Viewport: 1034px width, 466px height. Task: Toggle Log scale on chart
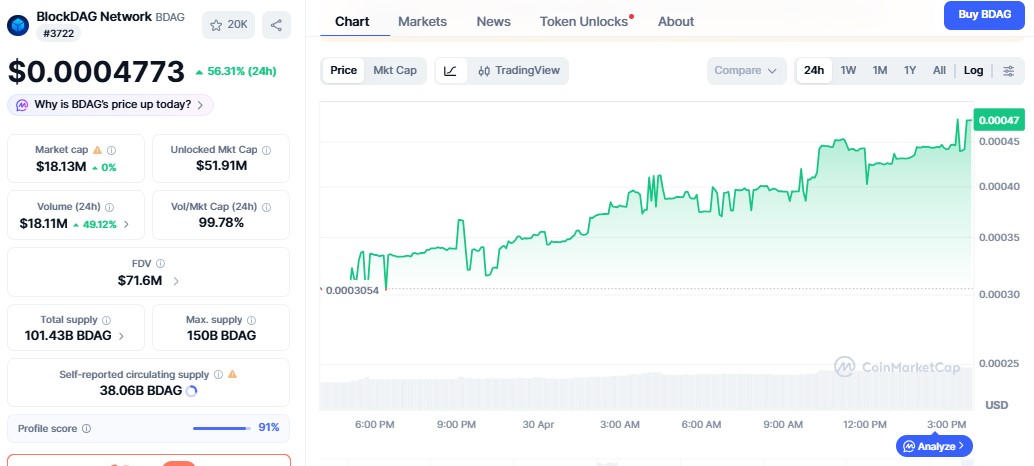tap(973, 71)
